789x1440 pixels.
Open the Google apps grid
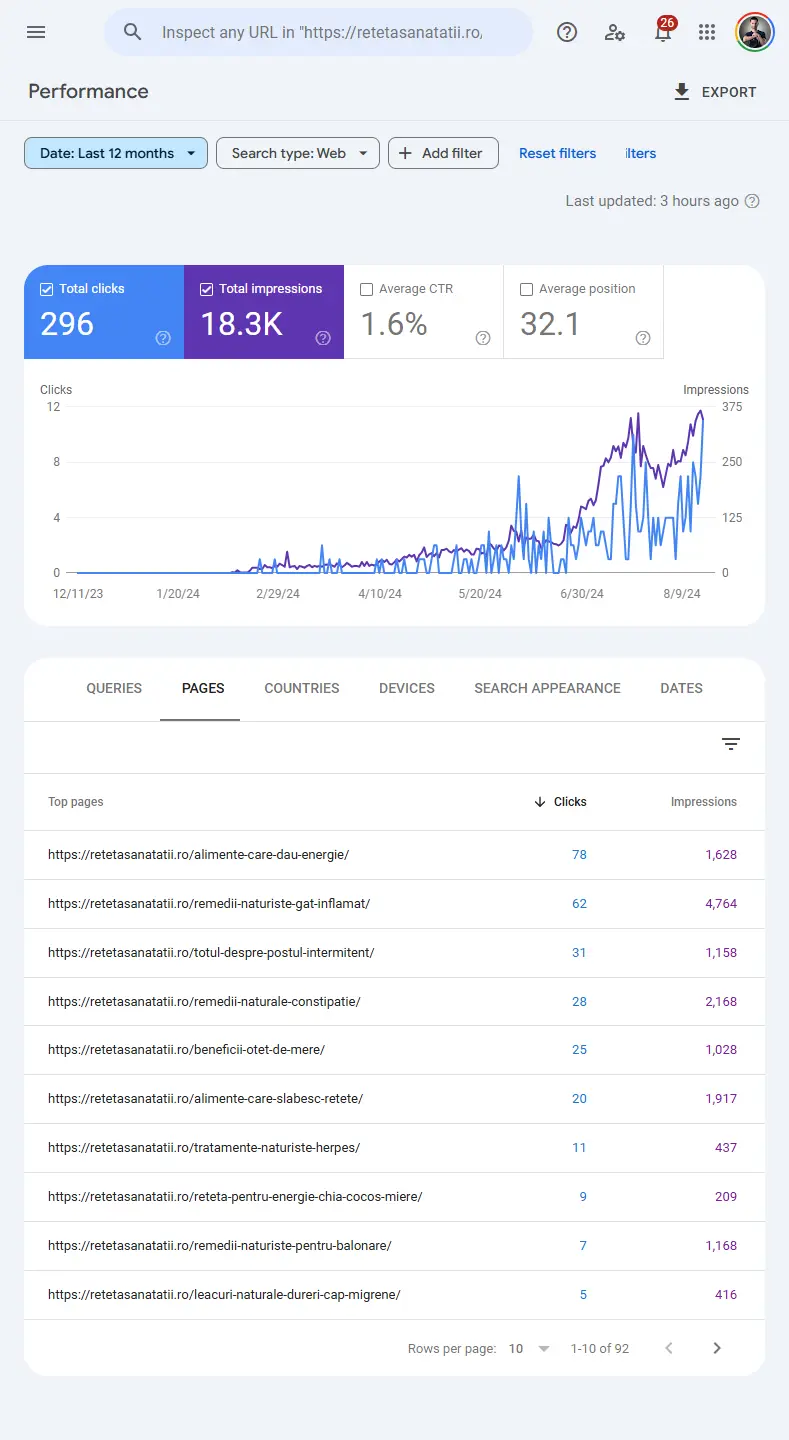click(707, 32)
